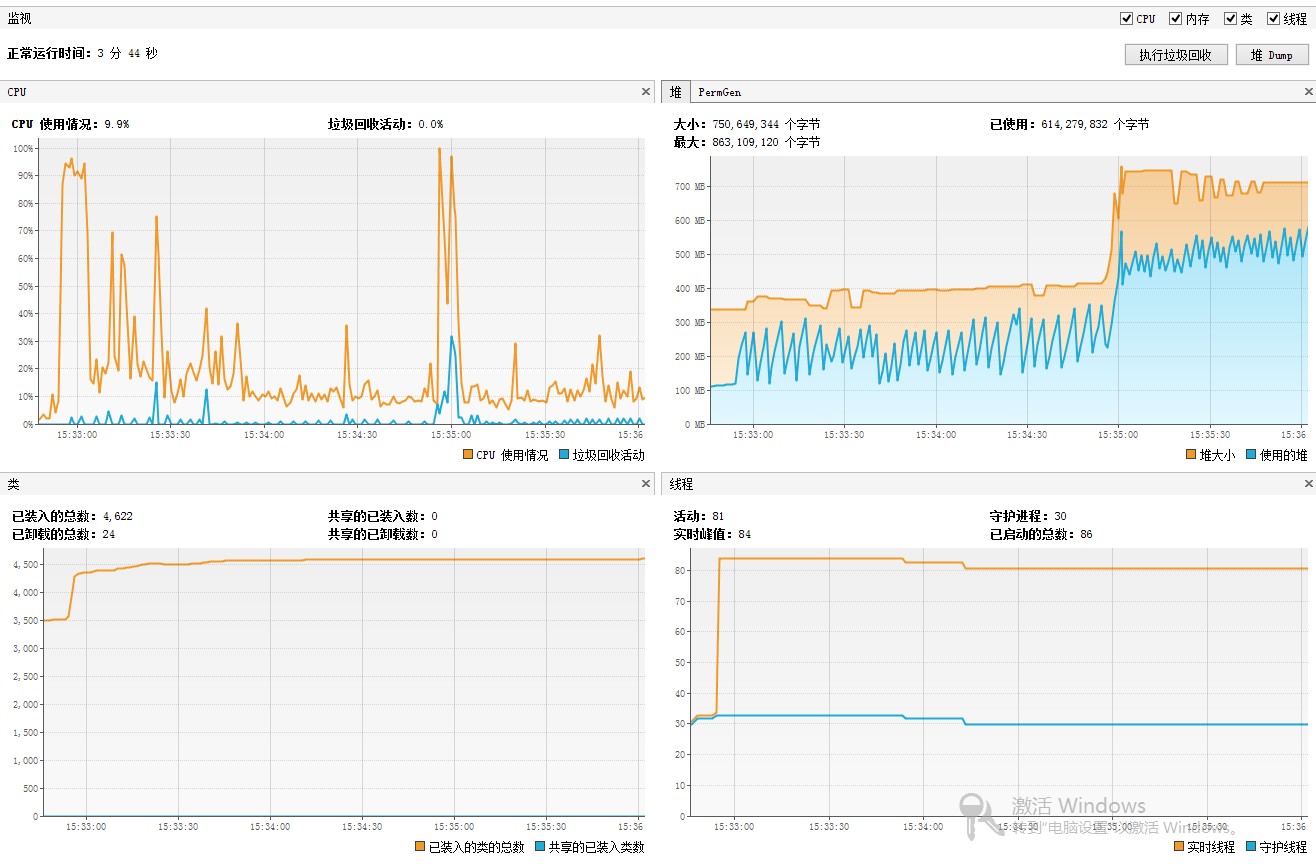Click the 守护线程 blue legend swatch
This screenshot has width=1316, height=864.
click(1251, 847)
